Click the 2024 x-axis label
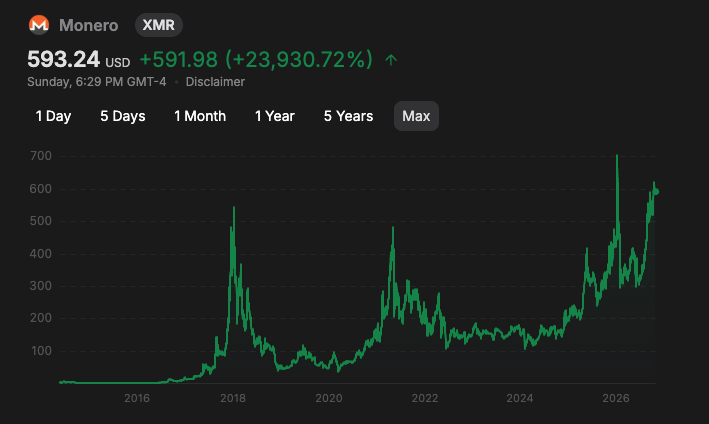This screenshot has width=709, height=424. (x=520, y=398)
